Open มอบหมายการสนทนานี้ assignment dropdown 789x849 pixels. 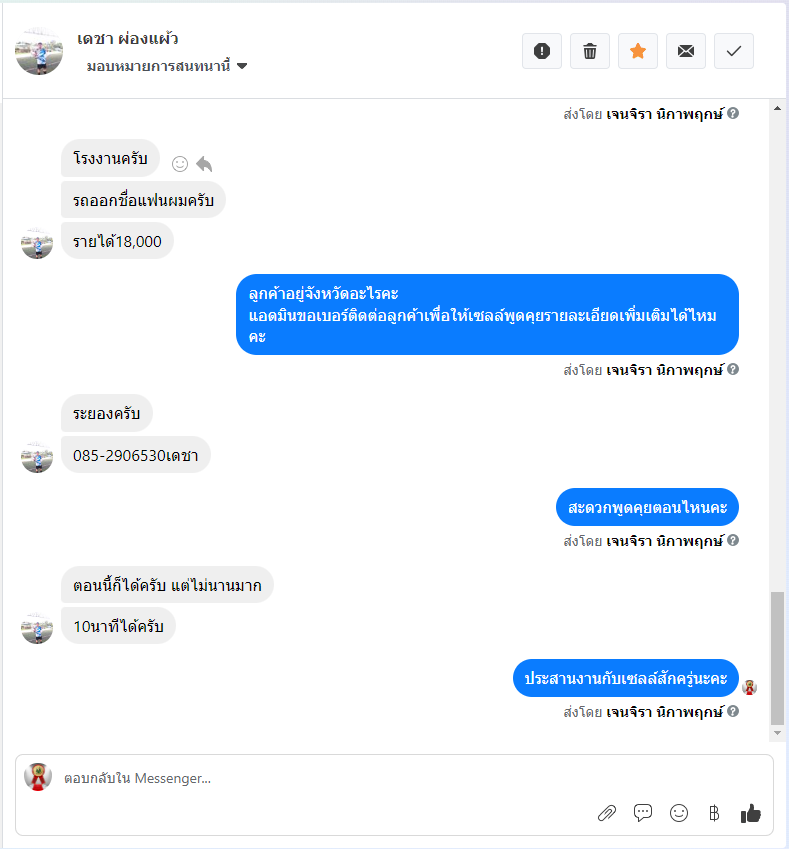point(167,66)
